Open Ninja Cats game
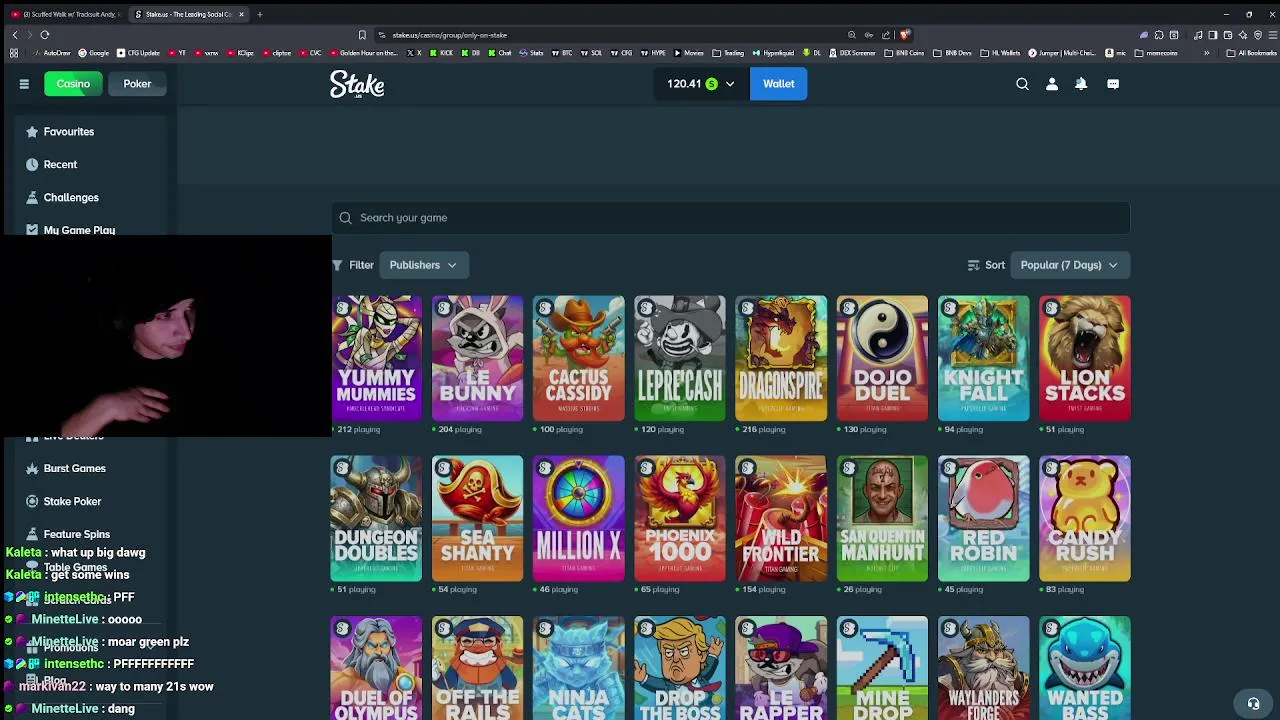The height and width of the screenshot is (720, 1280). 578,668
